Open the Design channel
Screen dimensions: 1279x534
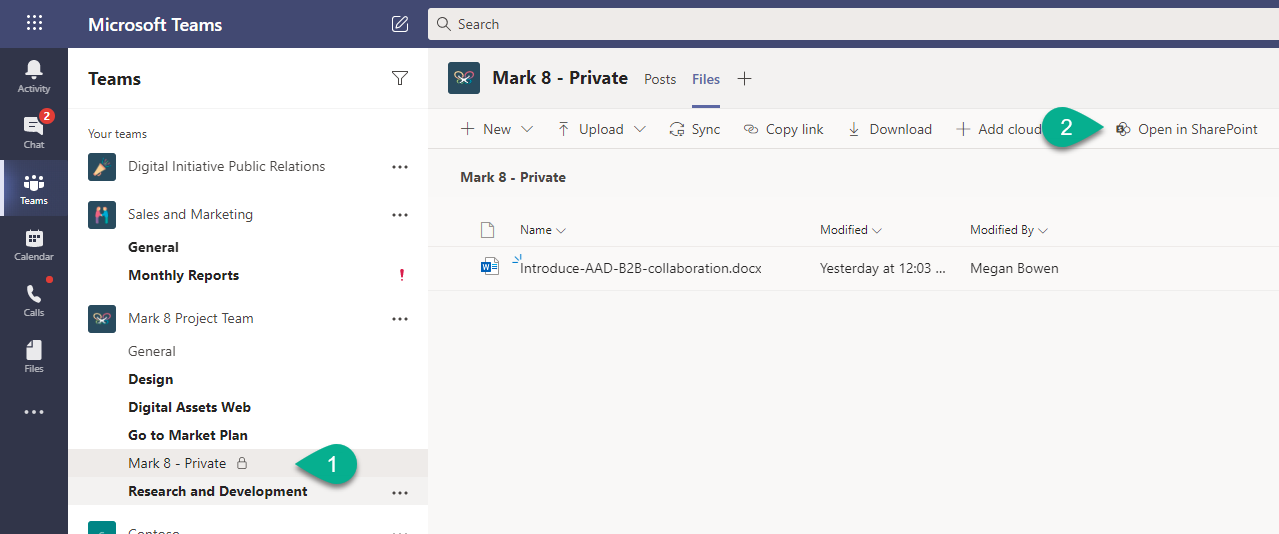[x=150, y=379]
